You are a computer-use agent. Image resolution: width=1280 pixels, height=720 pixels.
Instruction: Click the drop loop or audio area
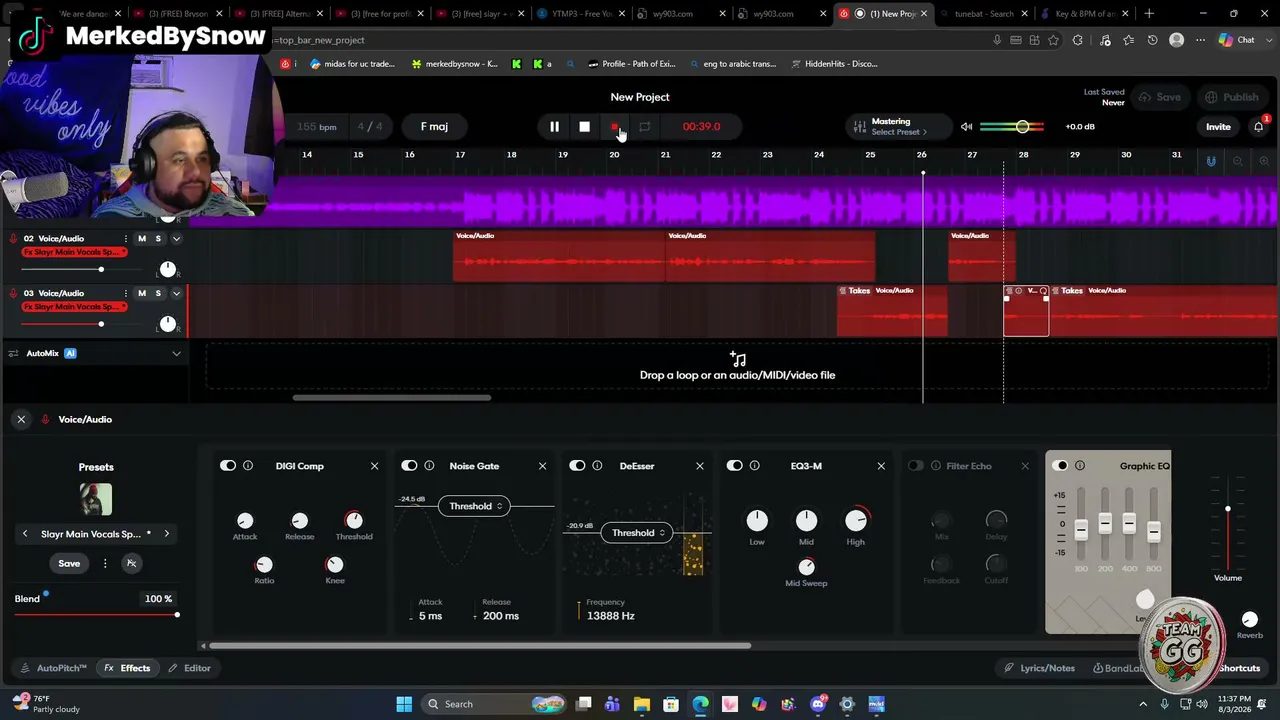click(x=737, y=367)
